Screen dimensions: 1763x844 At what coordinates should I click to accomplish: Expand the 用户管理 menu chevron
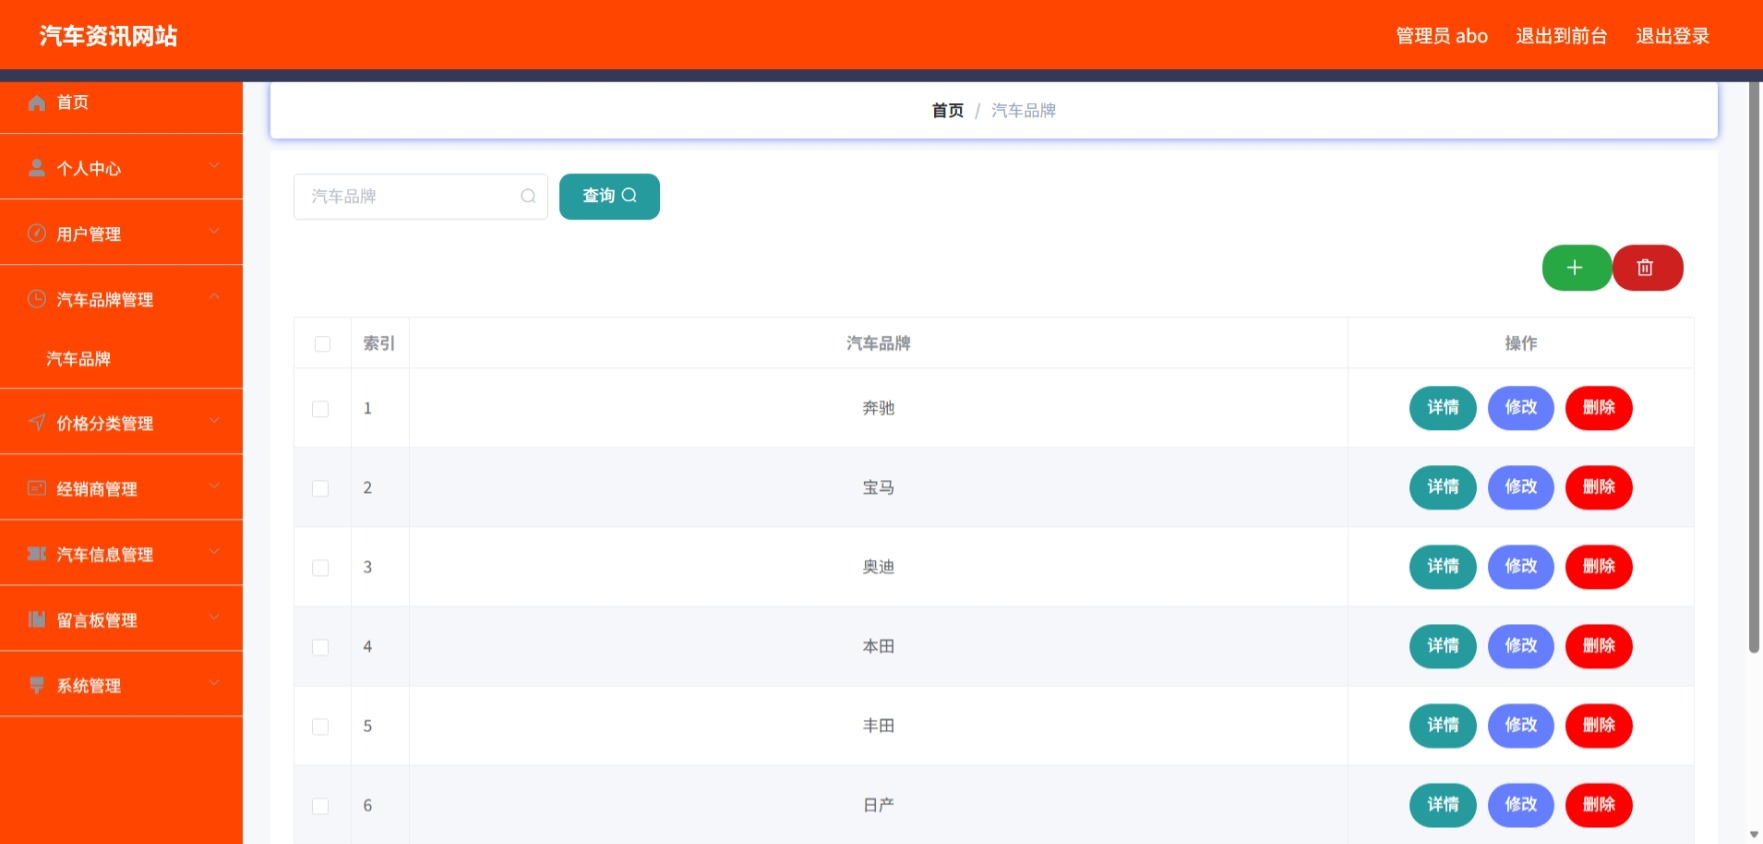click(214, 231)
